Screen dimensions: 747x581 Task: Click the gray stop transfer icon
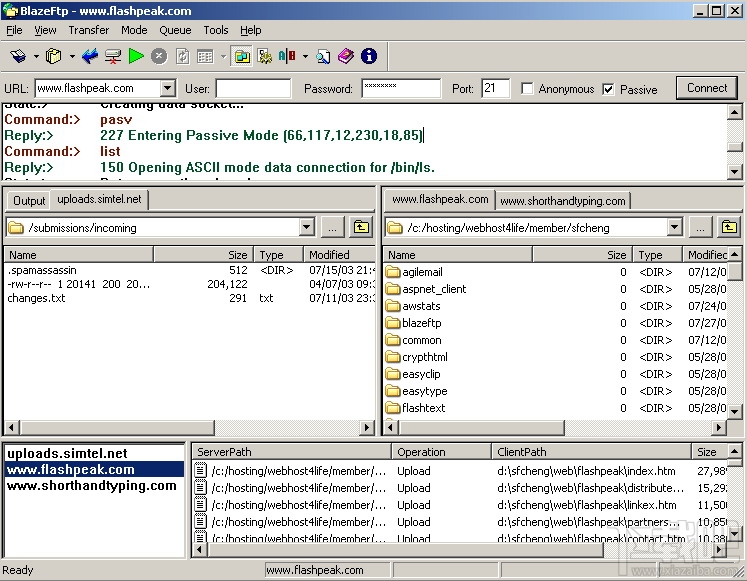point(159,57)
